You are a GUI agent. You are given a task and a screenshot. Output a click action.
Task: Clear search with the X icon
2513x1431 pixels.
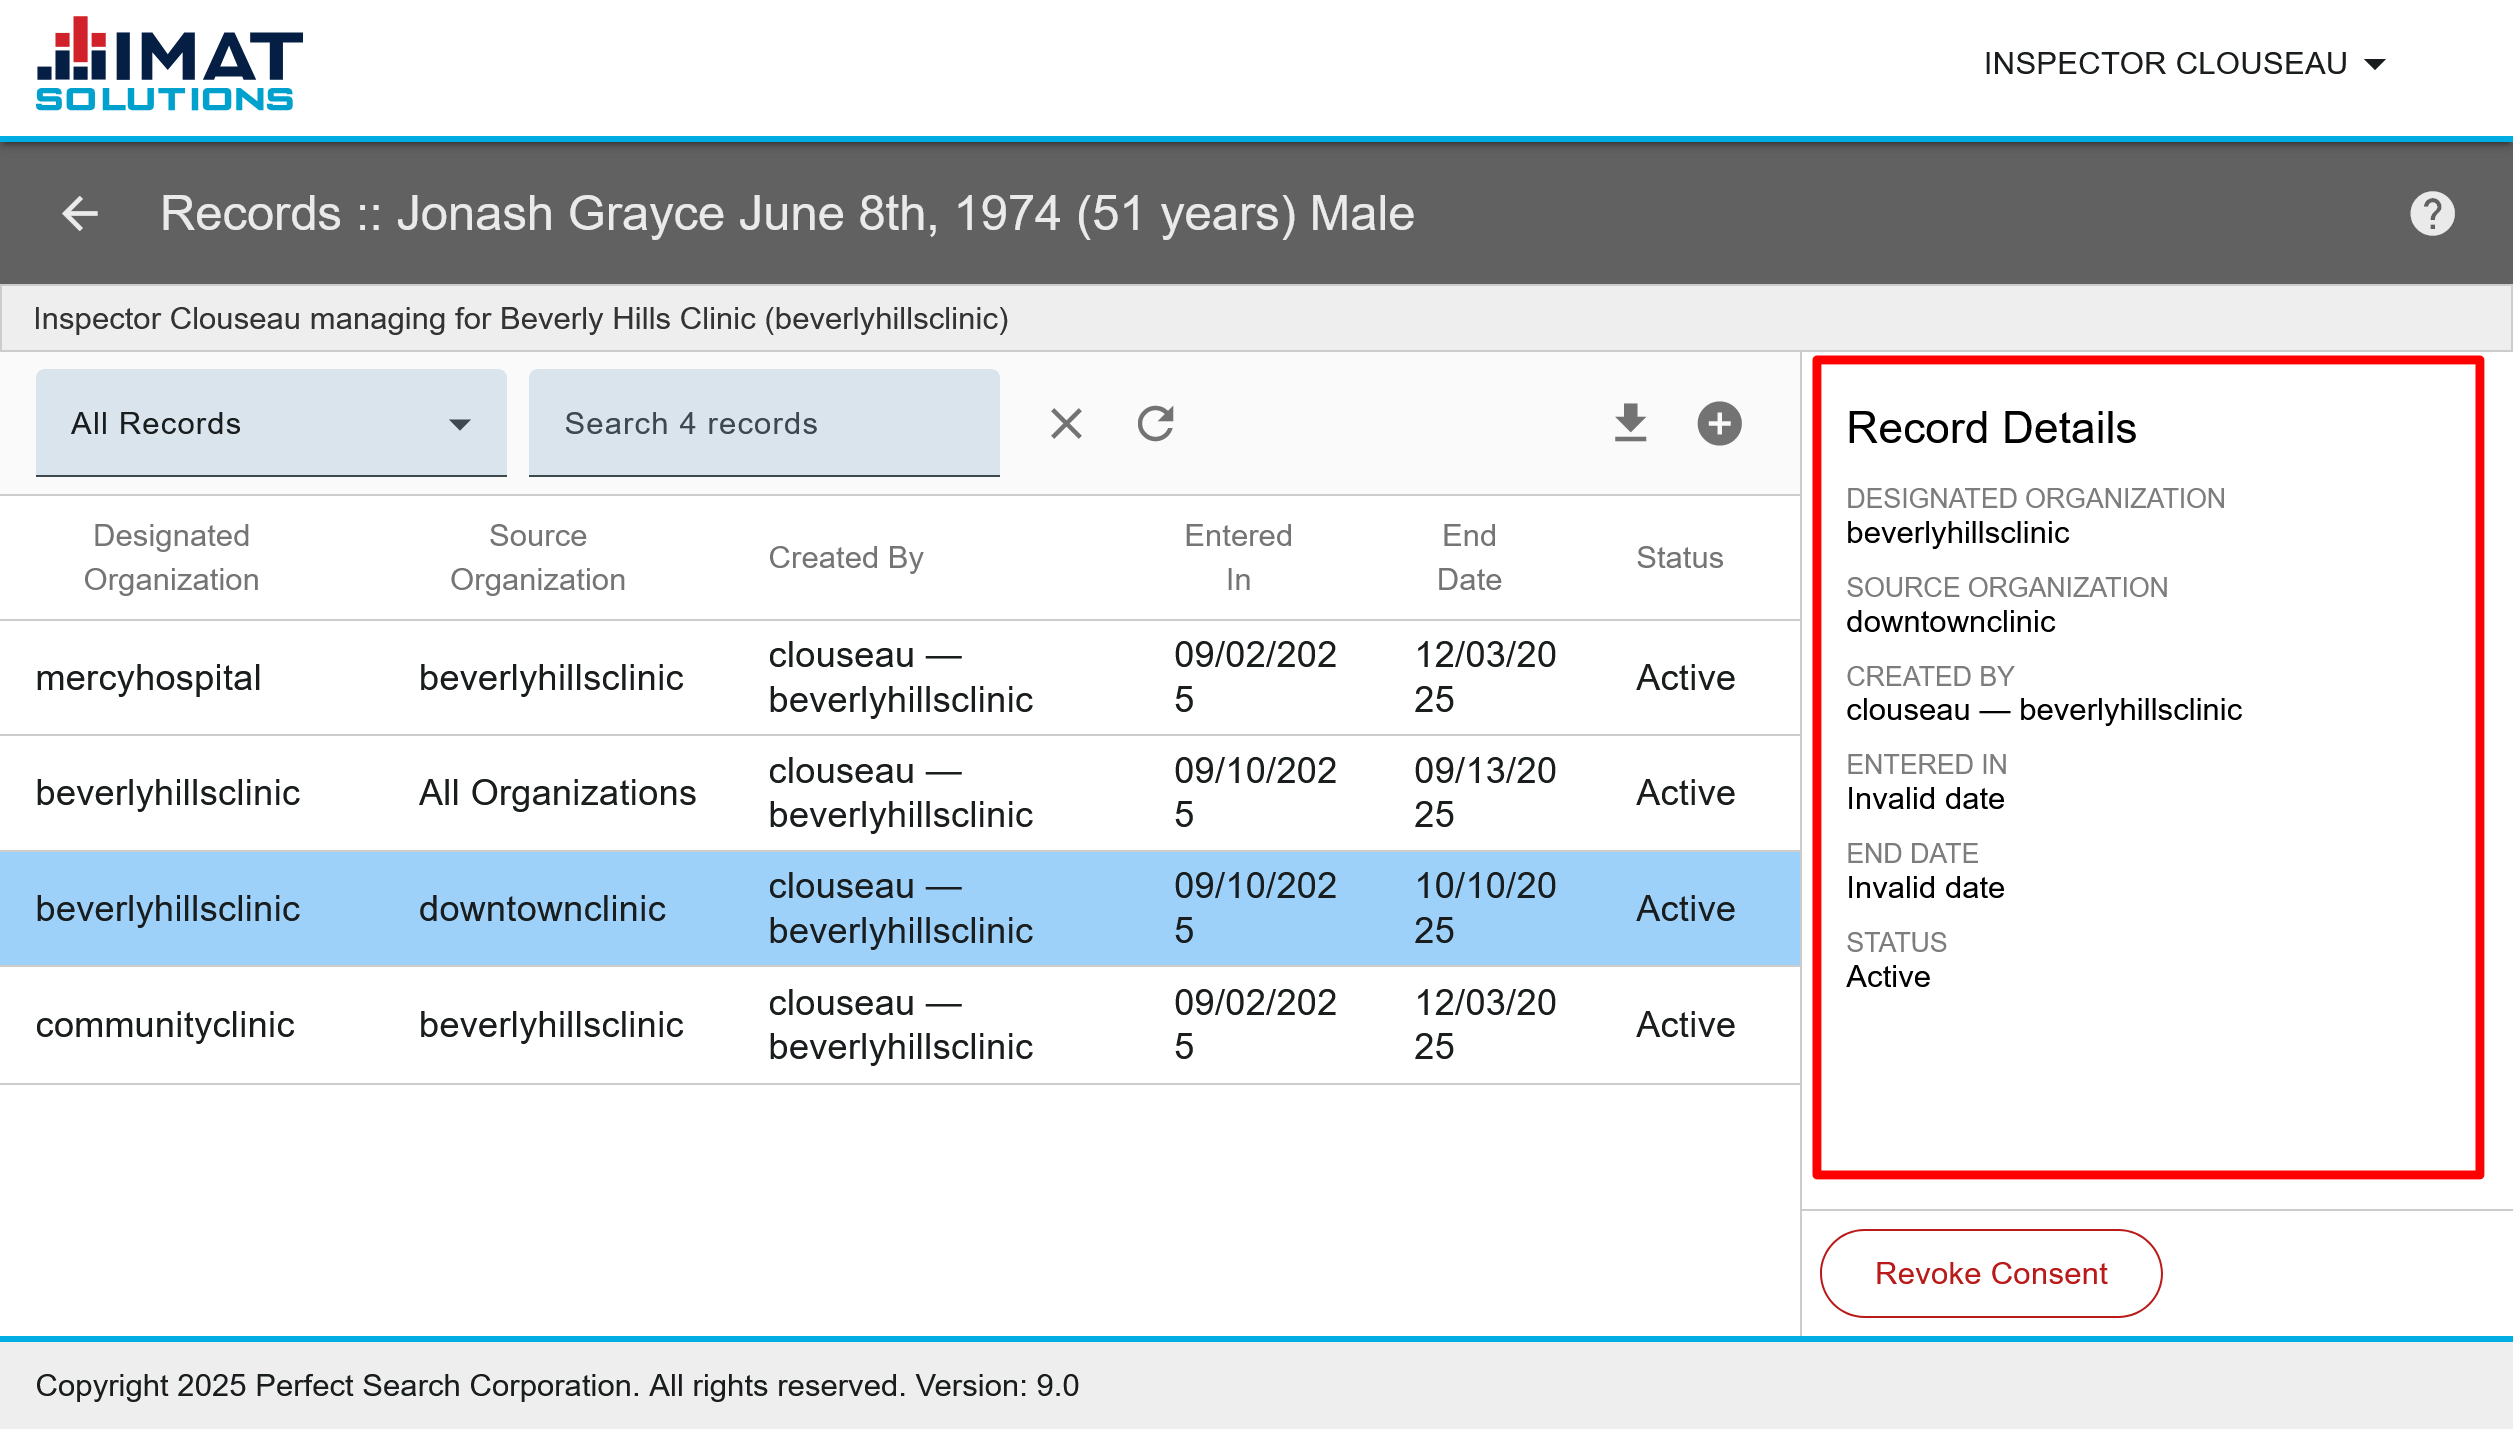(x=1066, y=423)
